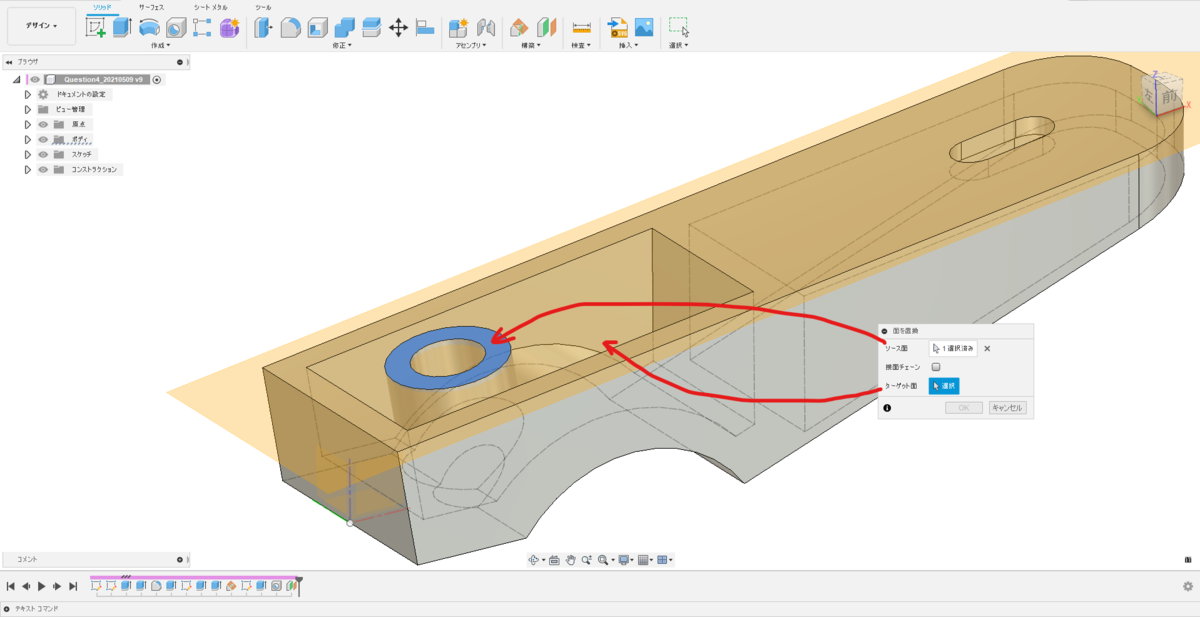The image size is (1200, 617).
Task: Click the Joint icon
Action: (x=486, y=28)
